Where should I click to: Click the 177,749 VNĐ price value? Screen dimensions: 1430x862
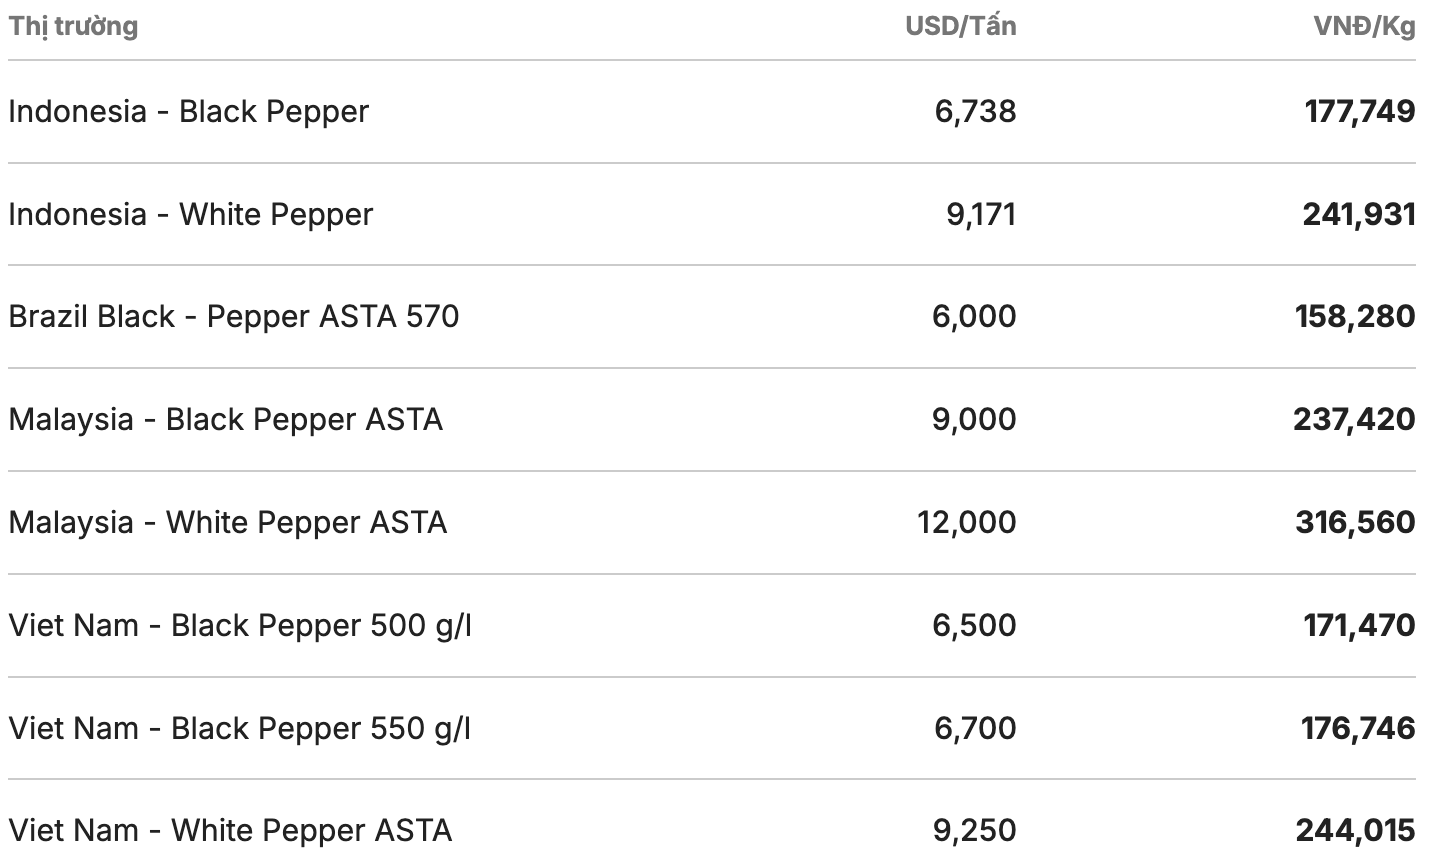(x=1359, y=111)
